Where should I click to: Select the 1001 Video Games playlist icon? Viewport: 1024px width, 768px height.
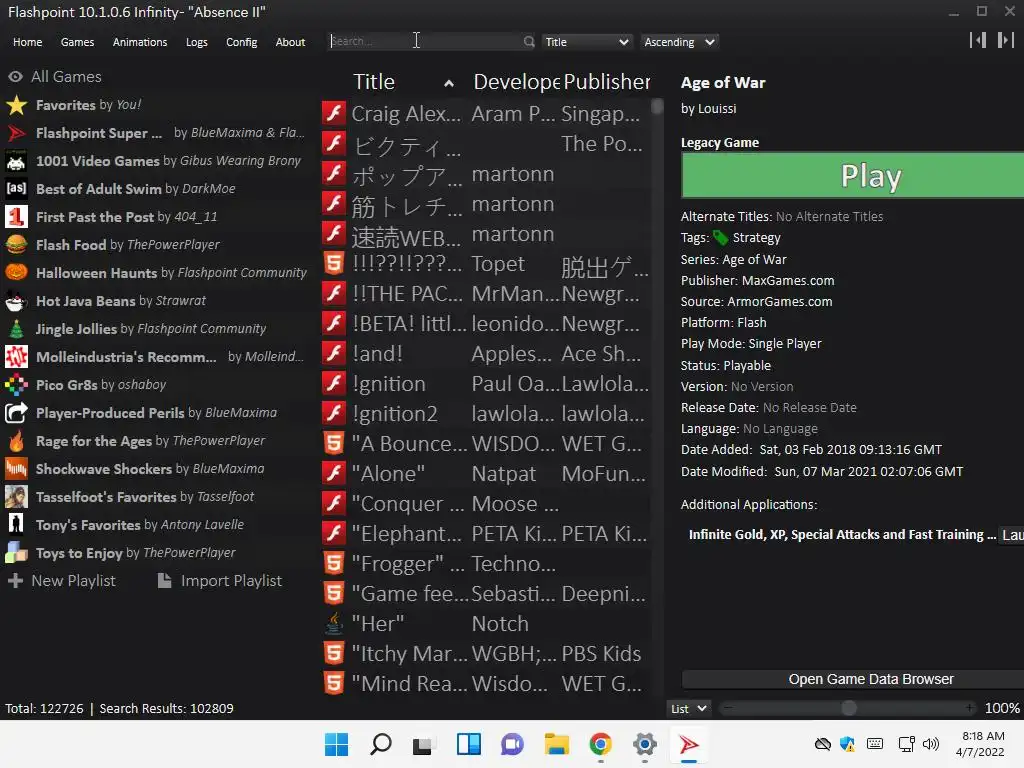coord(16,161)
